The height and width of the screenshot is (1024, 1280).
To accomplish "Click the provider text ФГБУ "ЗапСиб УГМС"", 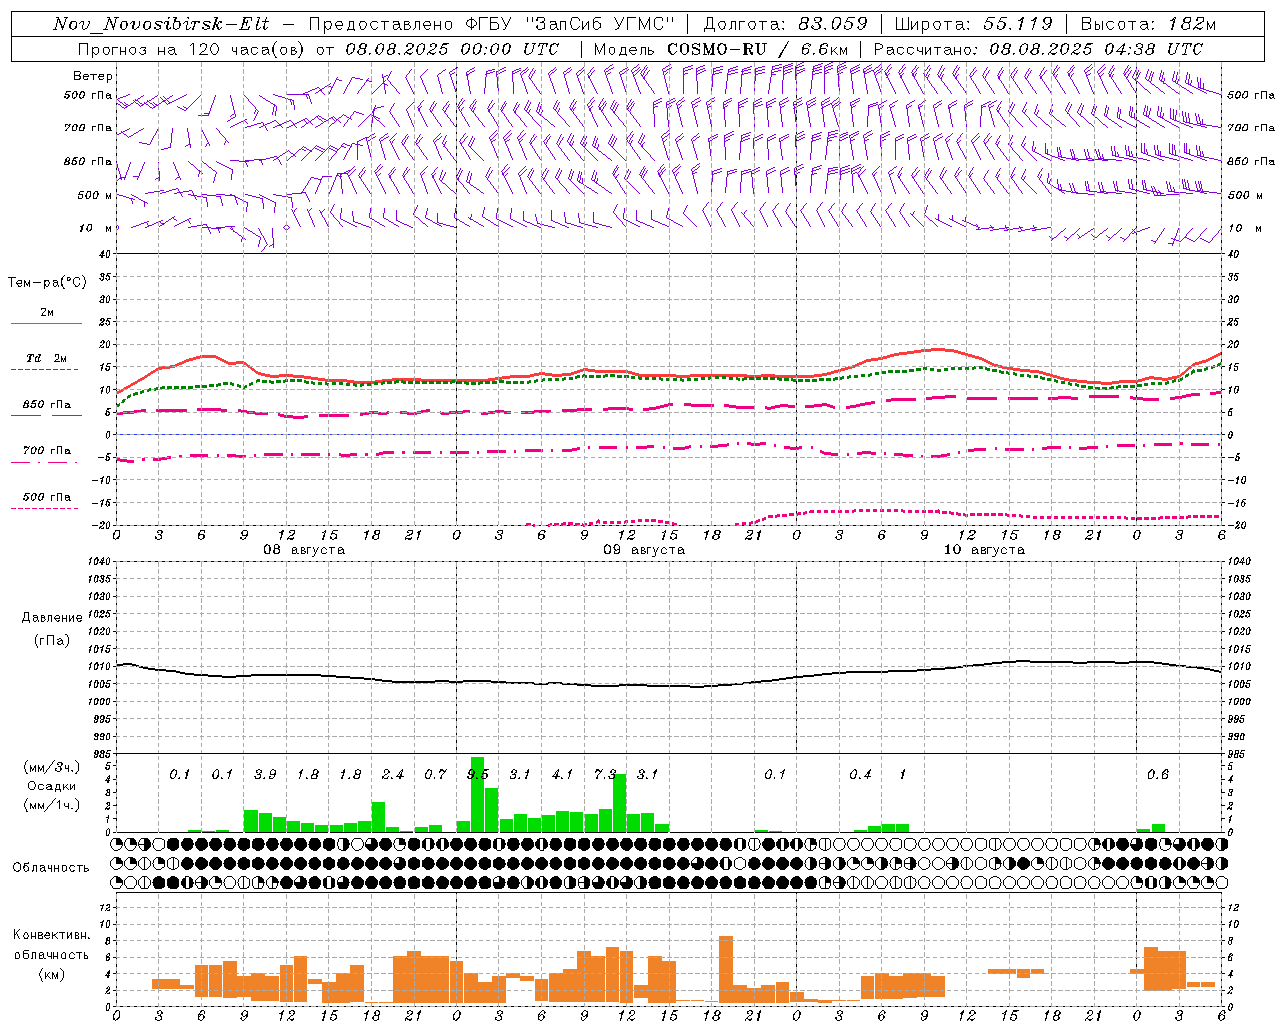I will click(x=570, y=24).
